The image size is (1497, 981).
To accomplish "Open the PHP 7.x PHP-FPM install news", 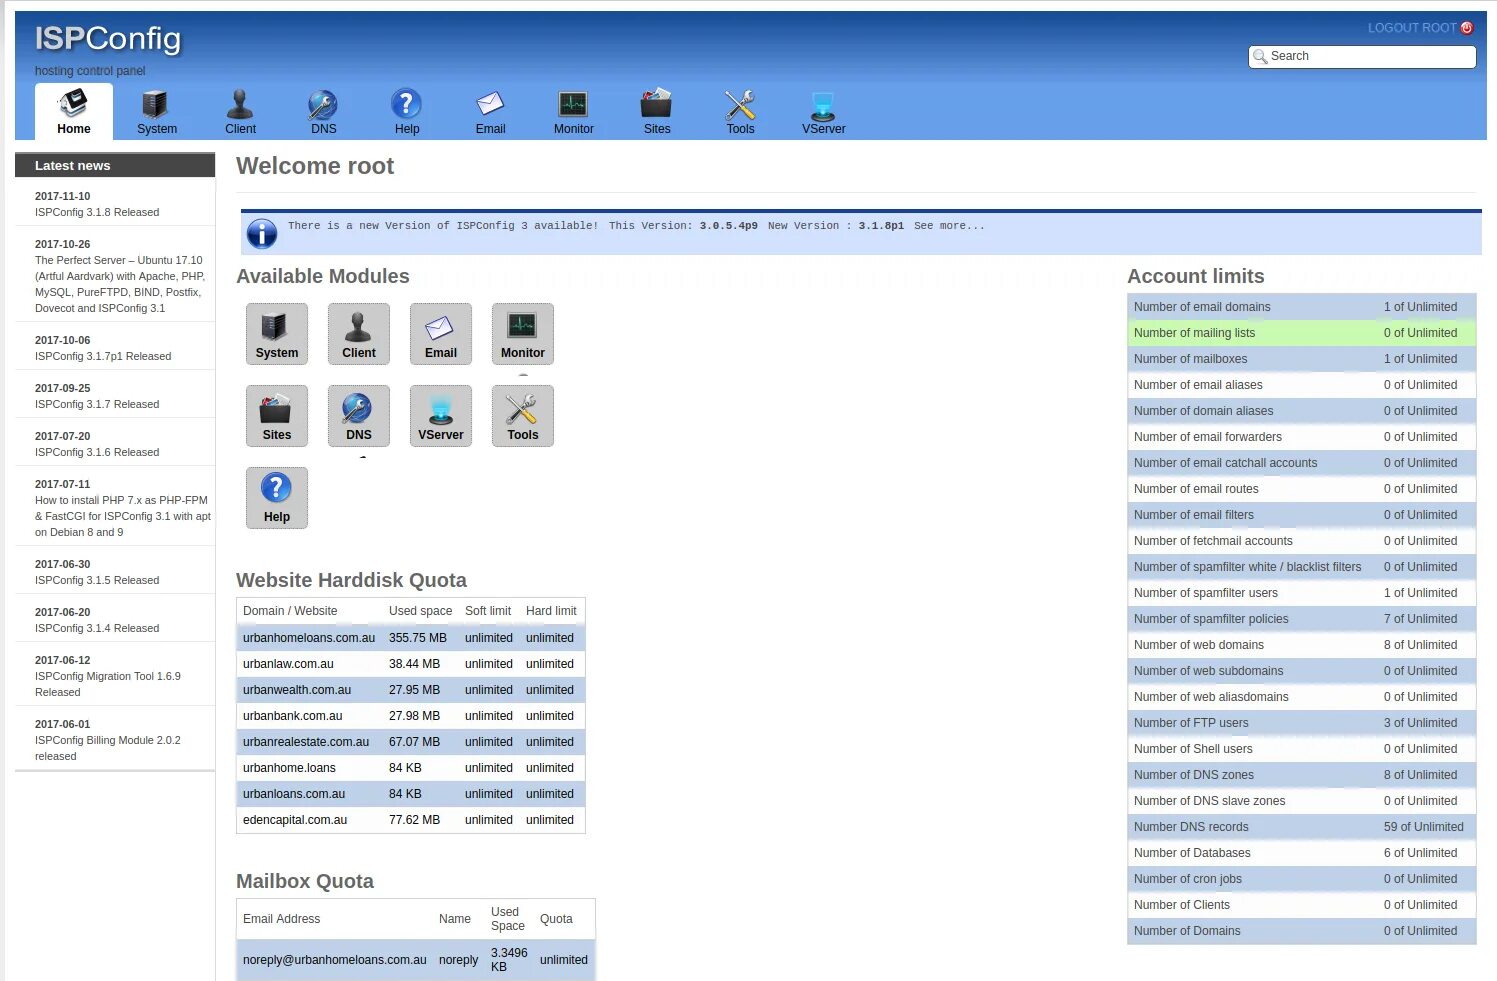I will (x=123, y=516).
